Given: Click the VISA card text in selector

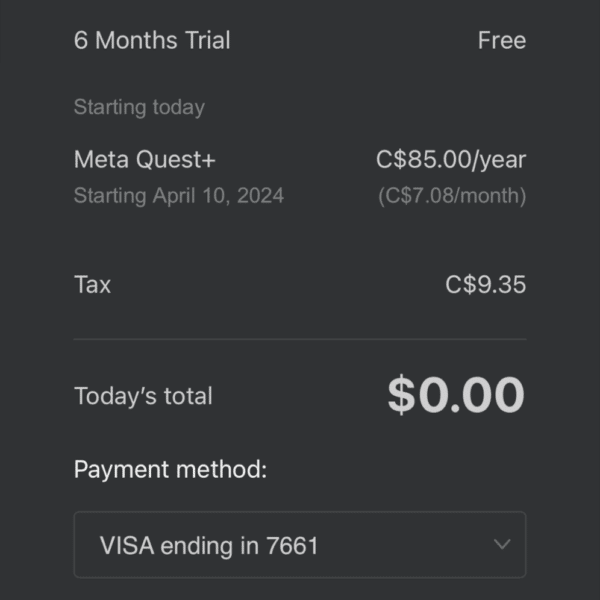Looking at the screenshot, I should point(127,545).
